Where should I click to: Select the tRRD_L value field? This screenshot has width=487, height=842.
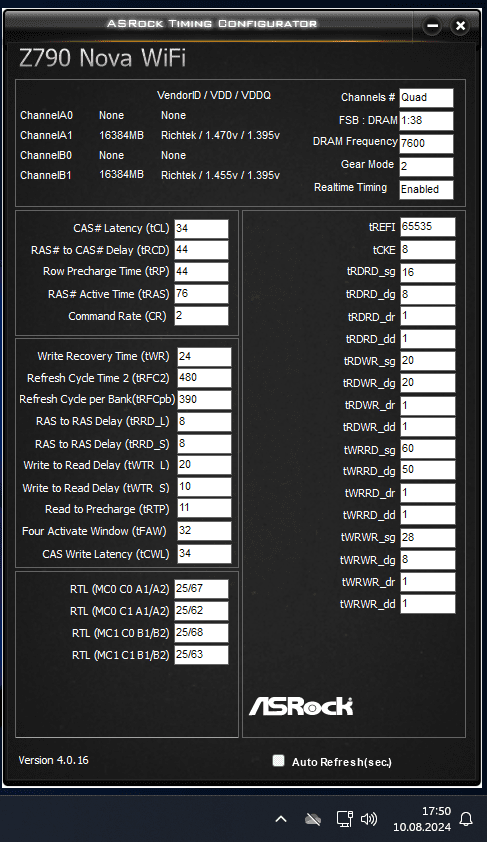pos(204,422)
